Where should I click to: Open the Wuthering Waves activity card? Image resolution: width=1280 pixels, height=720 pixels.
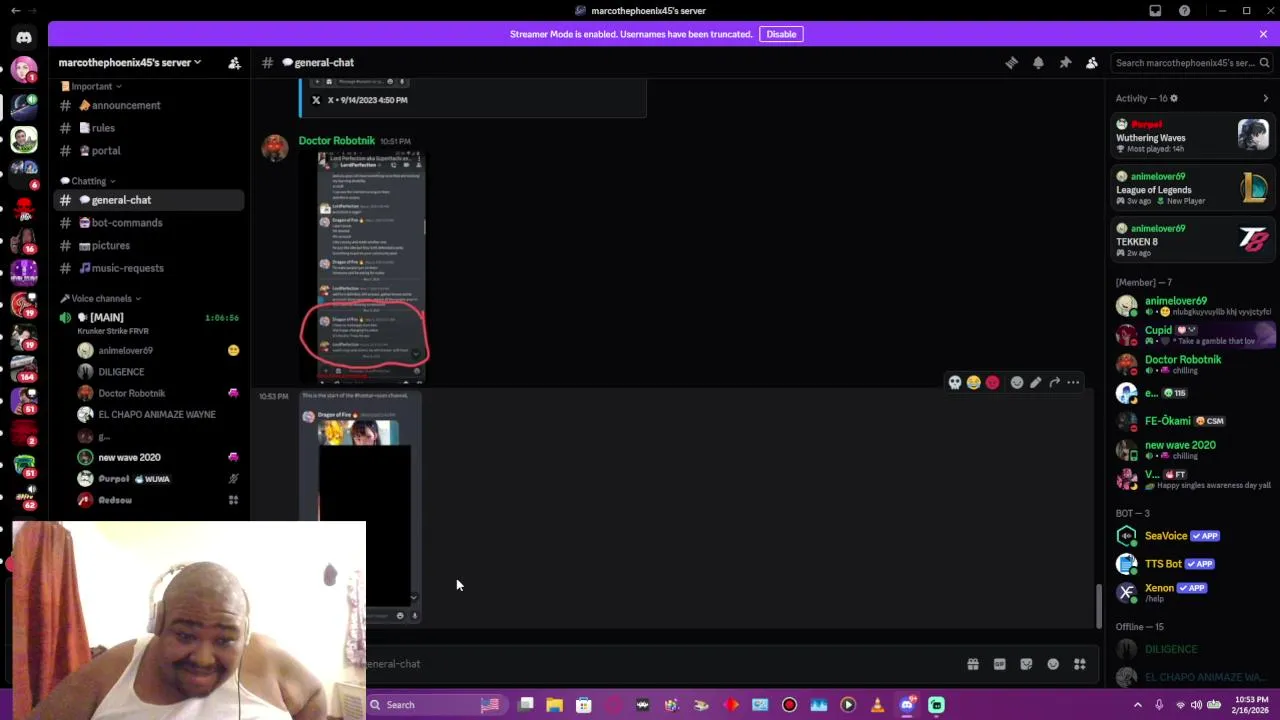coord(1193,136)
